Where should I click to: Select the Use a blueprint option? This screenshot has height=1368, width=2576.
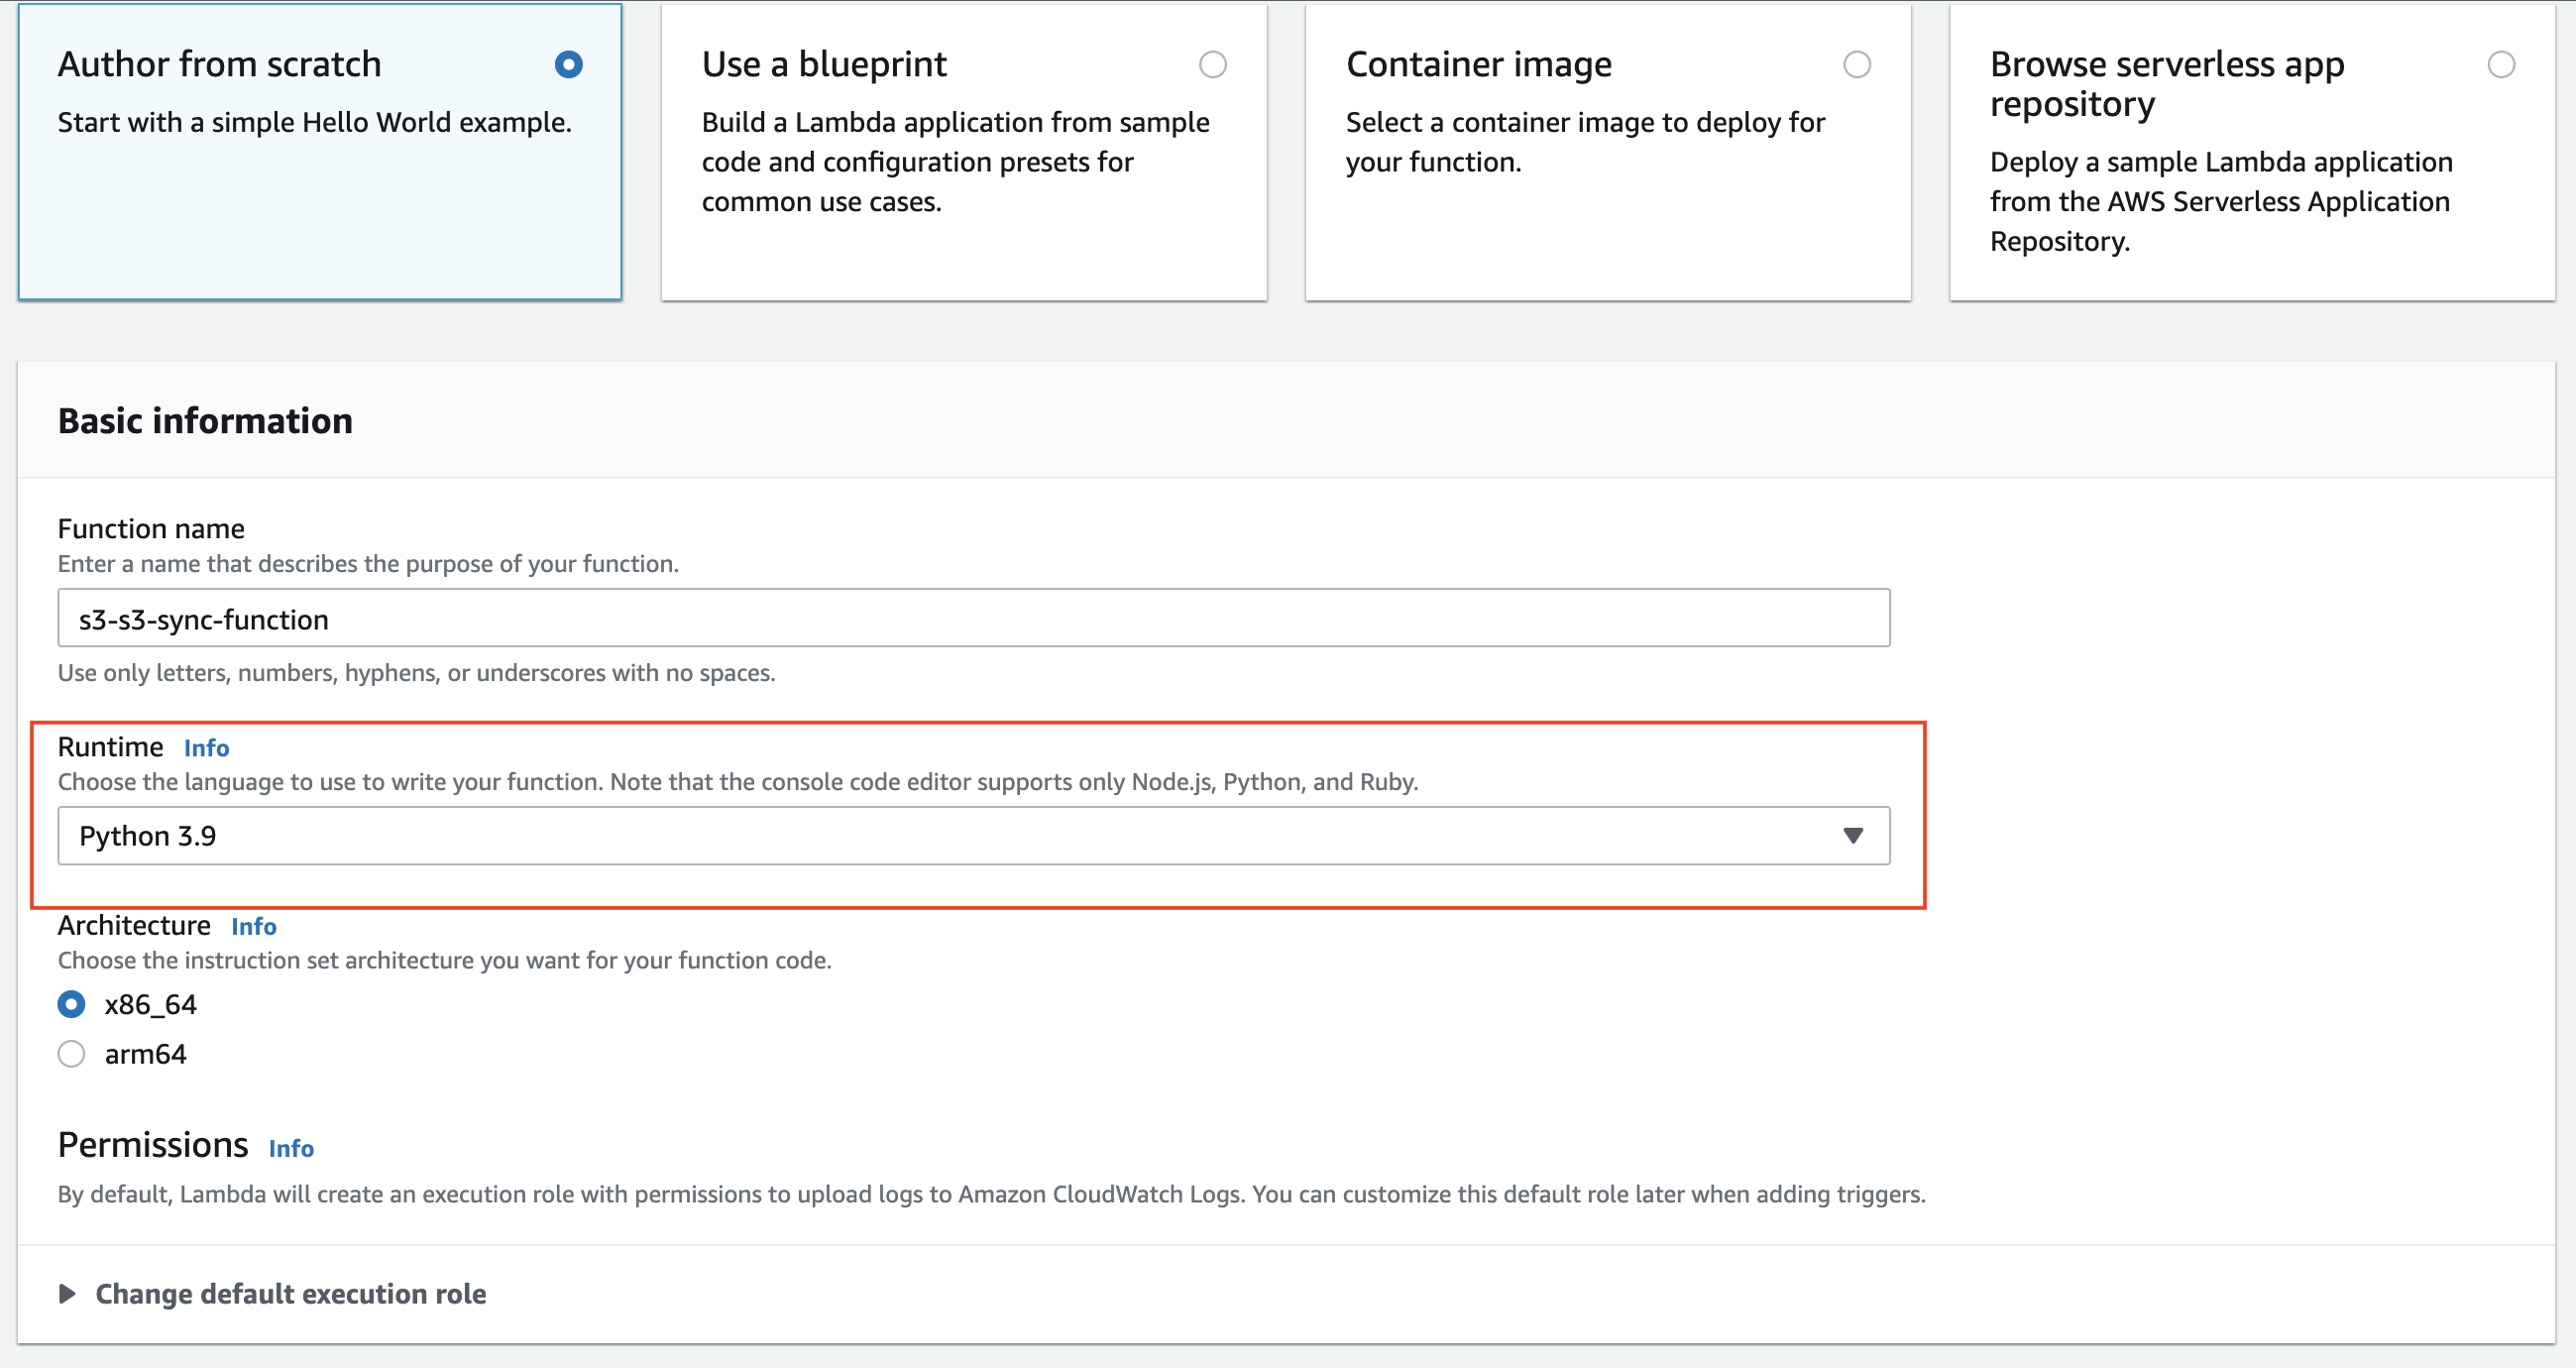click(1213, 64)
